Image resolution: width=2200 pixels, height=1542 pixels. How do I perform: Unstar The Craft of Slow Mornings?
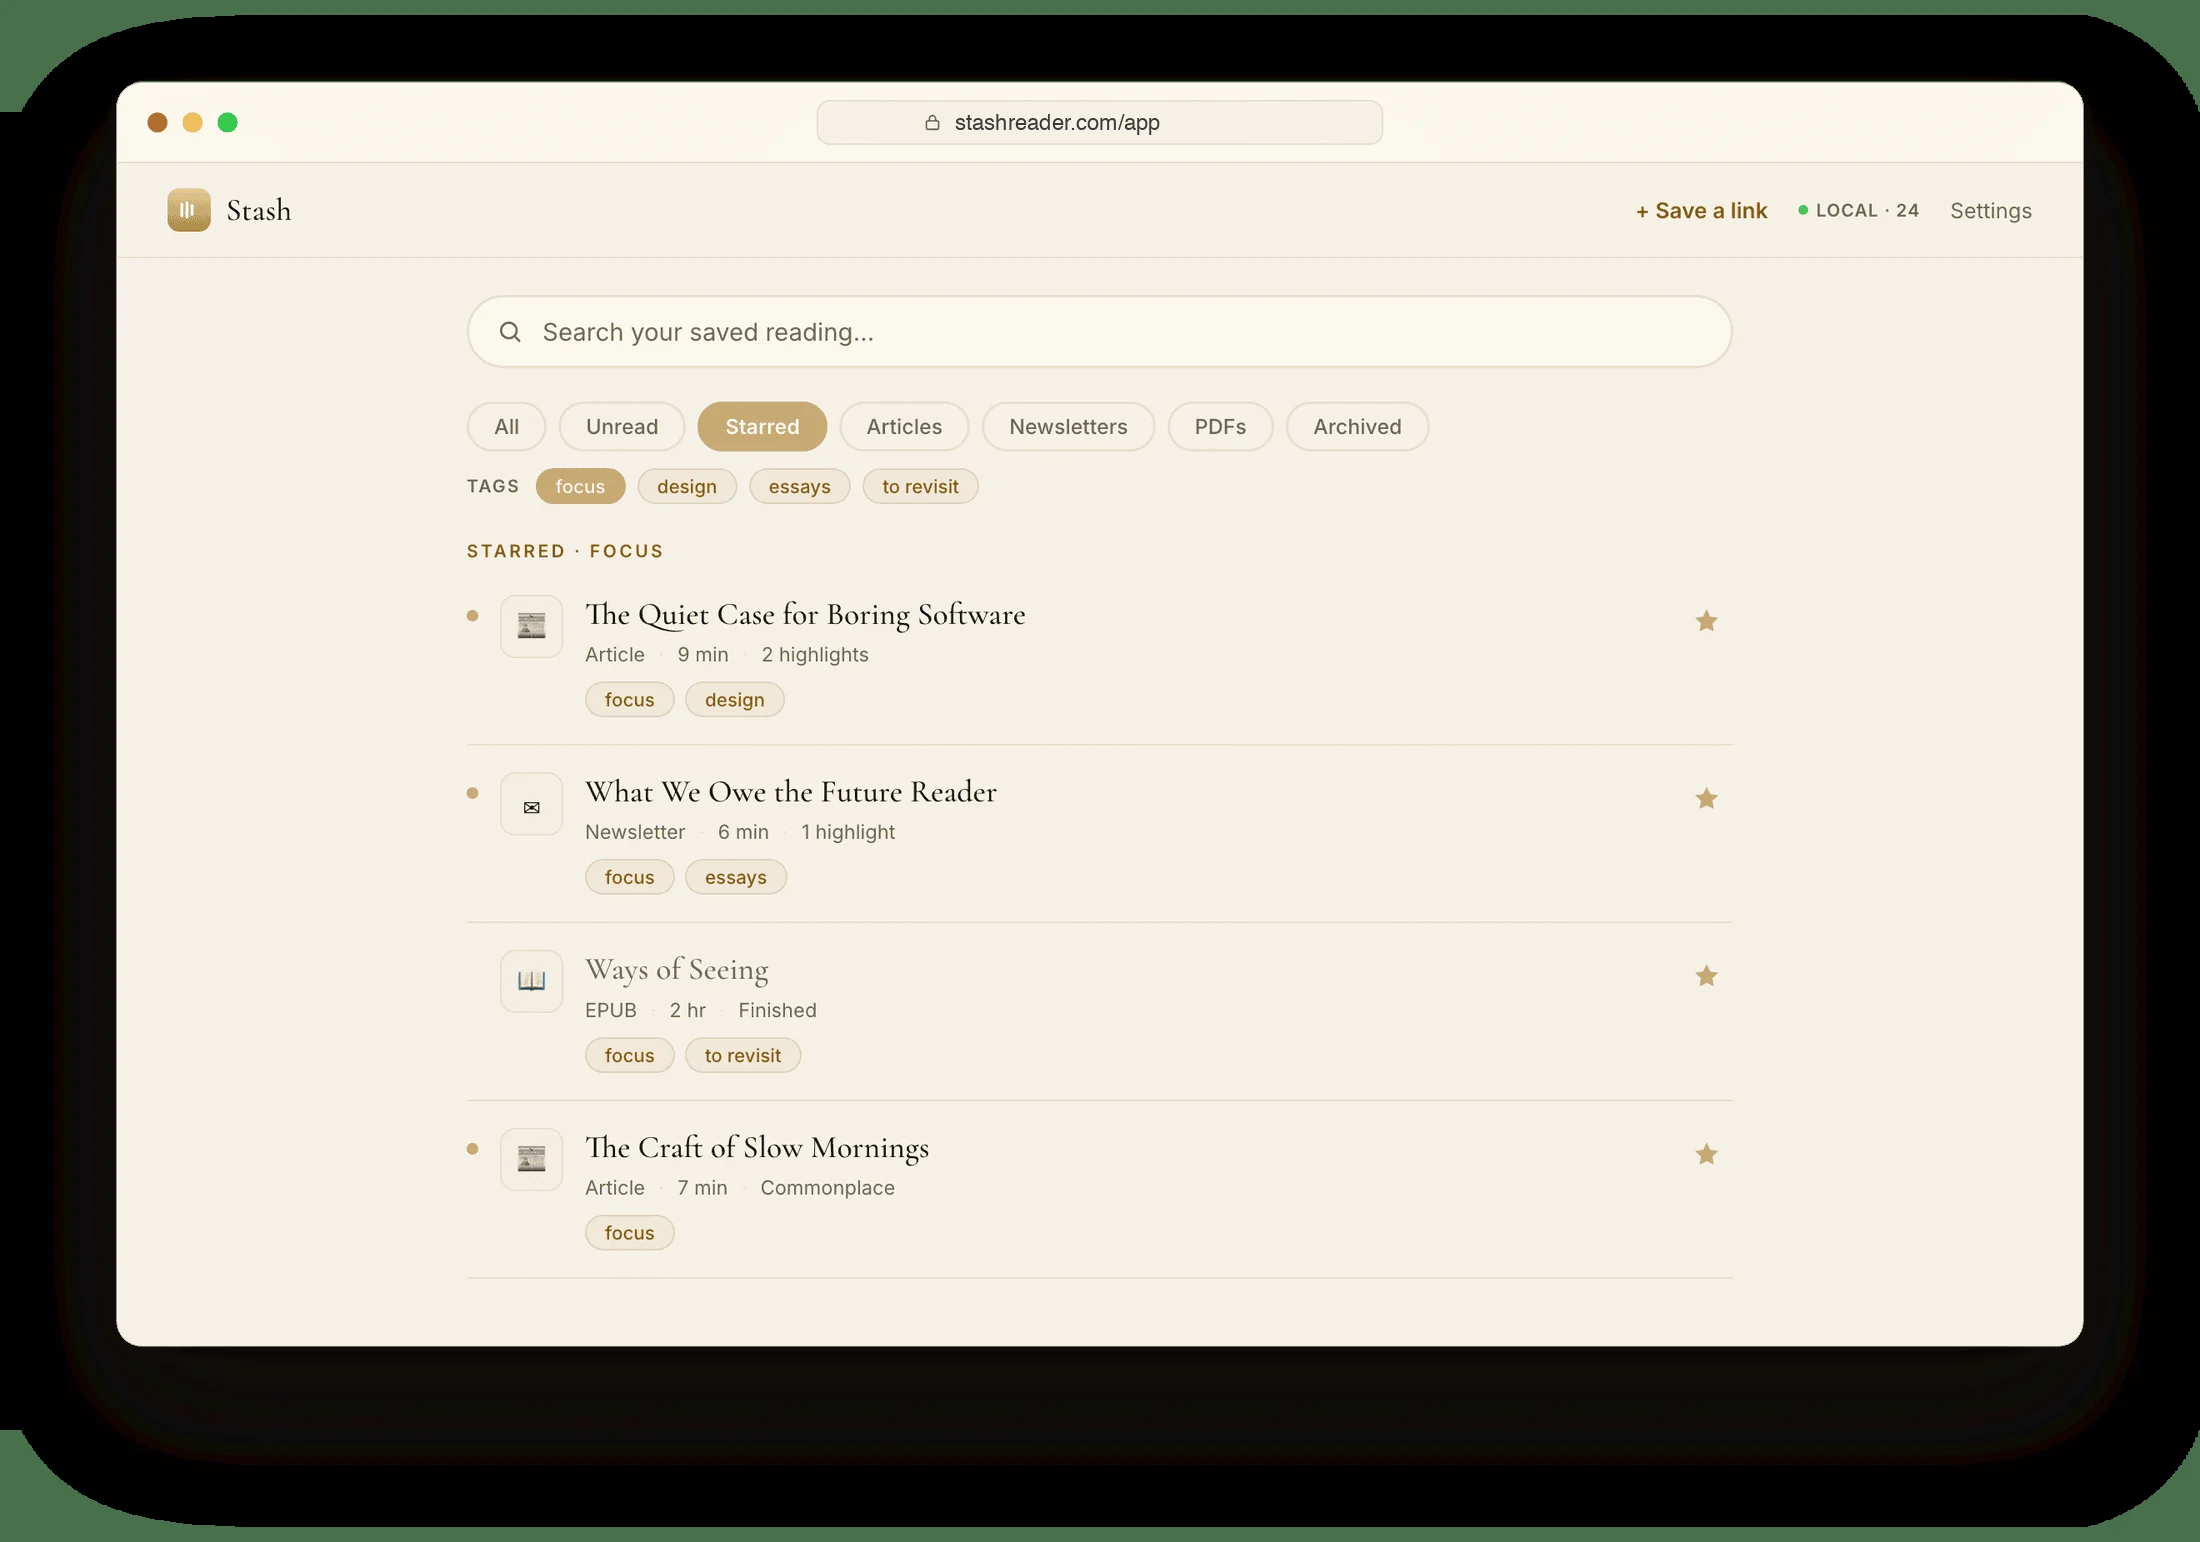click(1706, 1154)
